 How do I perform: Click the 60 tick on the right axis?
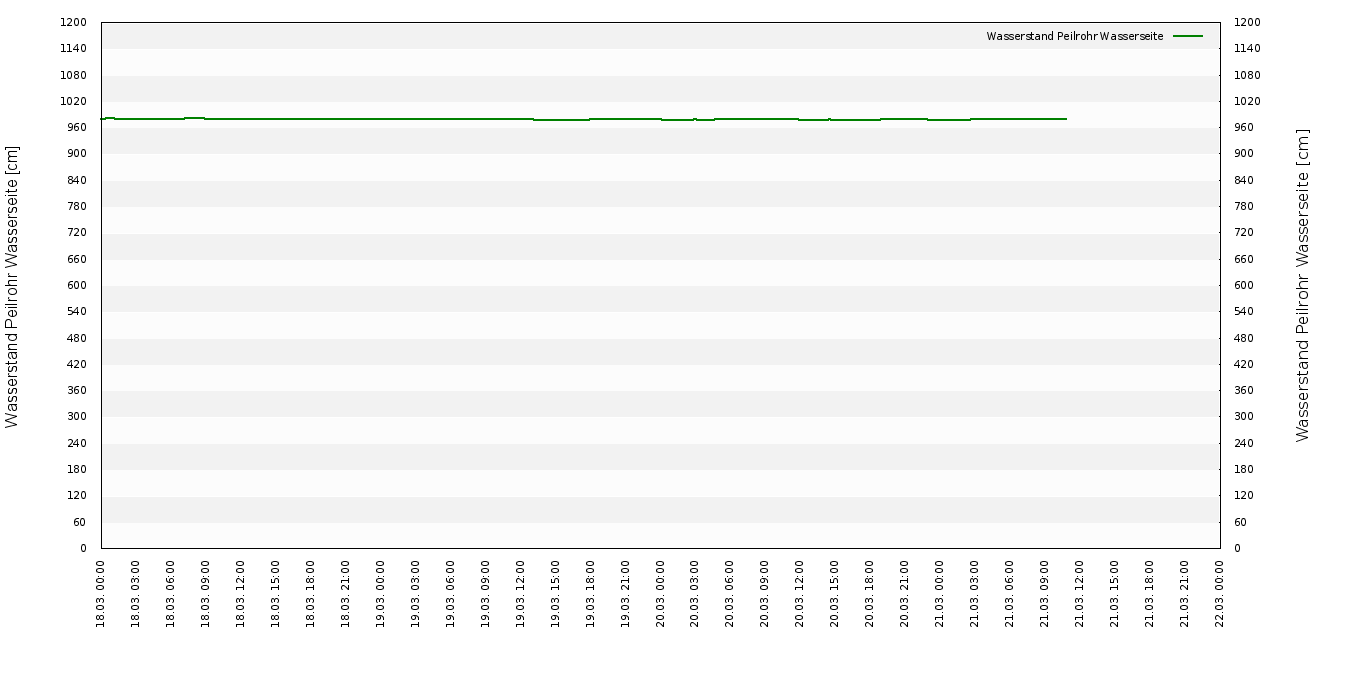coord(1240,522)
